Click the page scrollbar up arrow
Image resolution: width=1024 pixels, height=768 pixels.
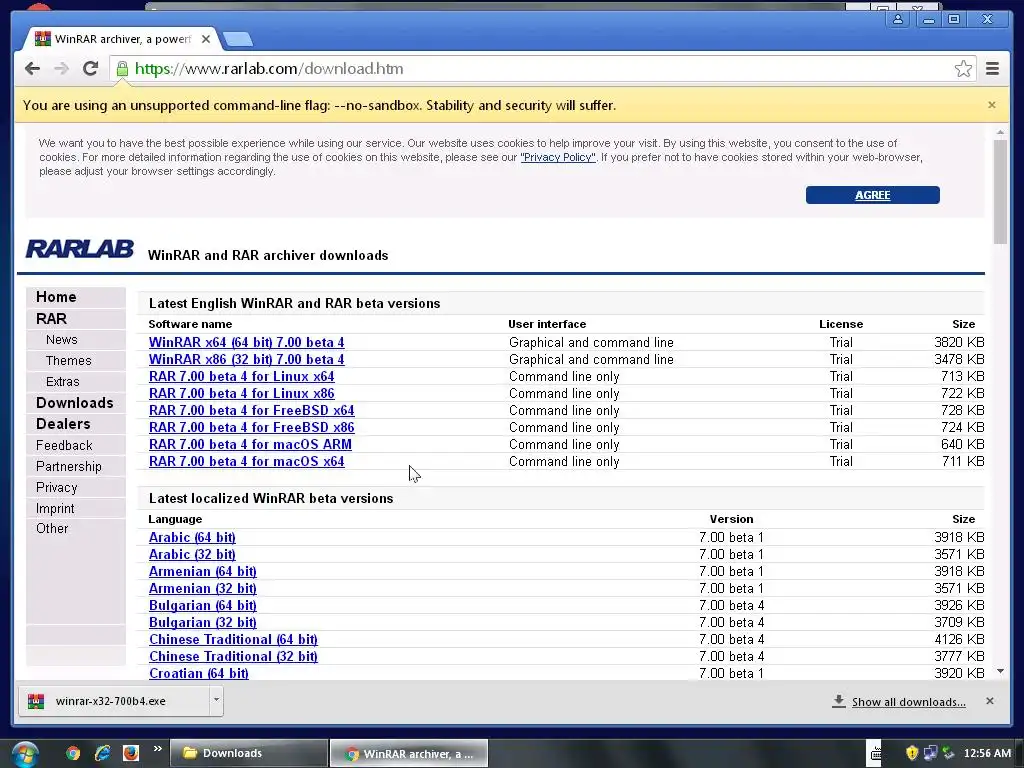1000,133
